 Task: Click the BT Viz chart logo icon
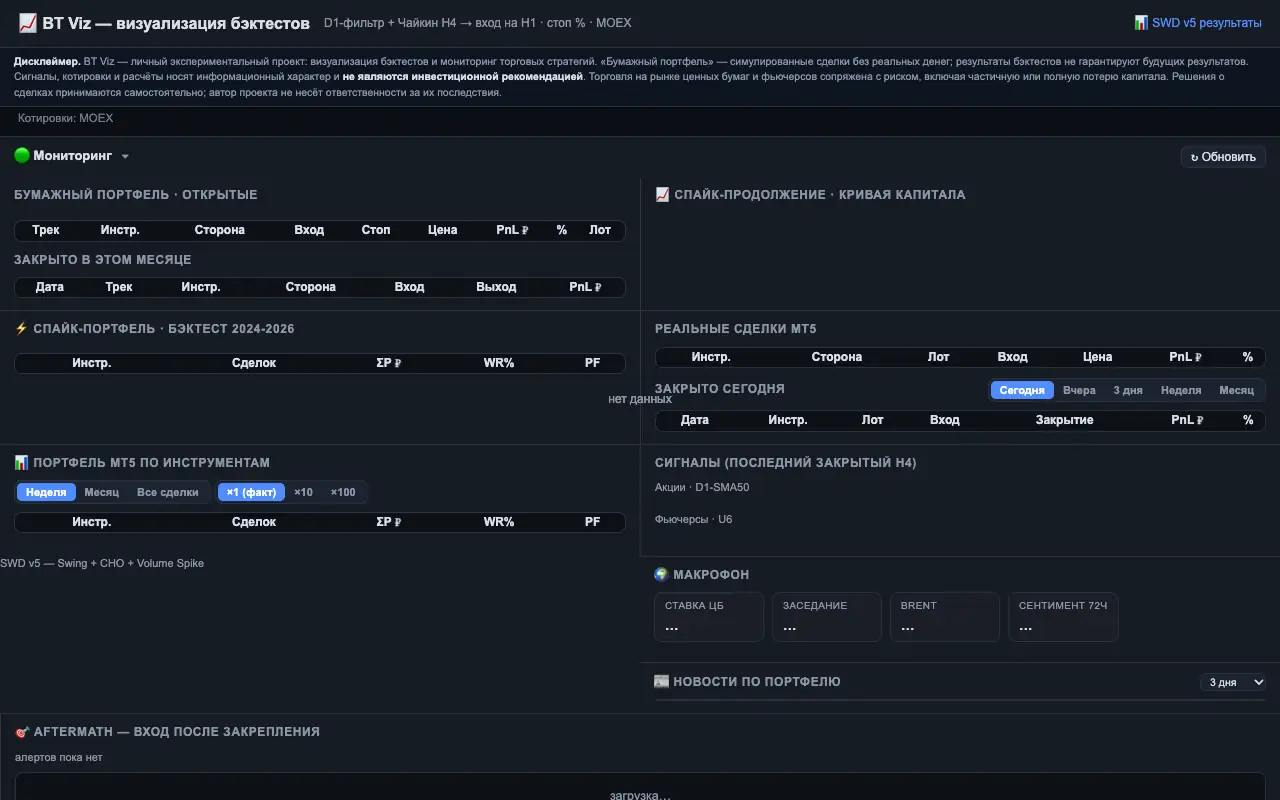[28, 23]
